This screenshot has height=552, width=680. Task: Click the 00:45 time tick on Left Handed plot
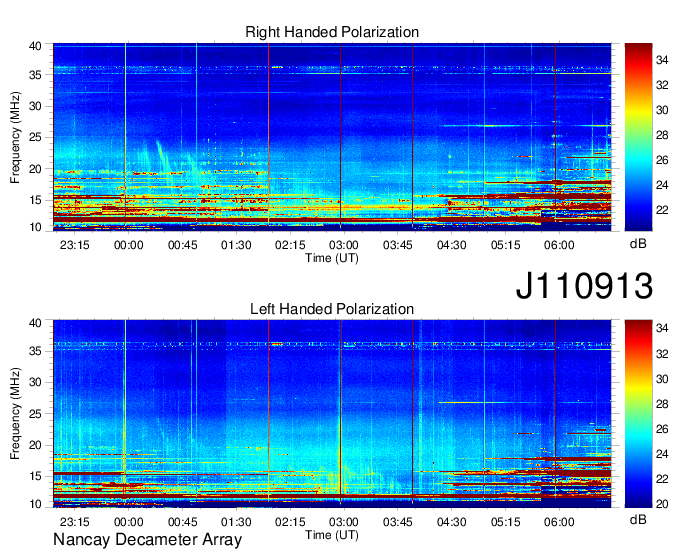[183, 522]
